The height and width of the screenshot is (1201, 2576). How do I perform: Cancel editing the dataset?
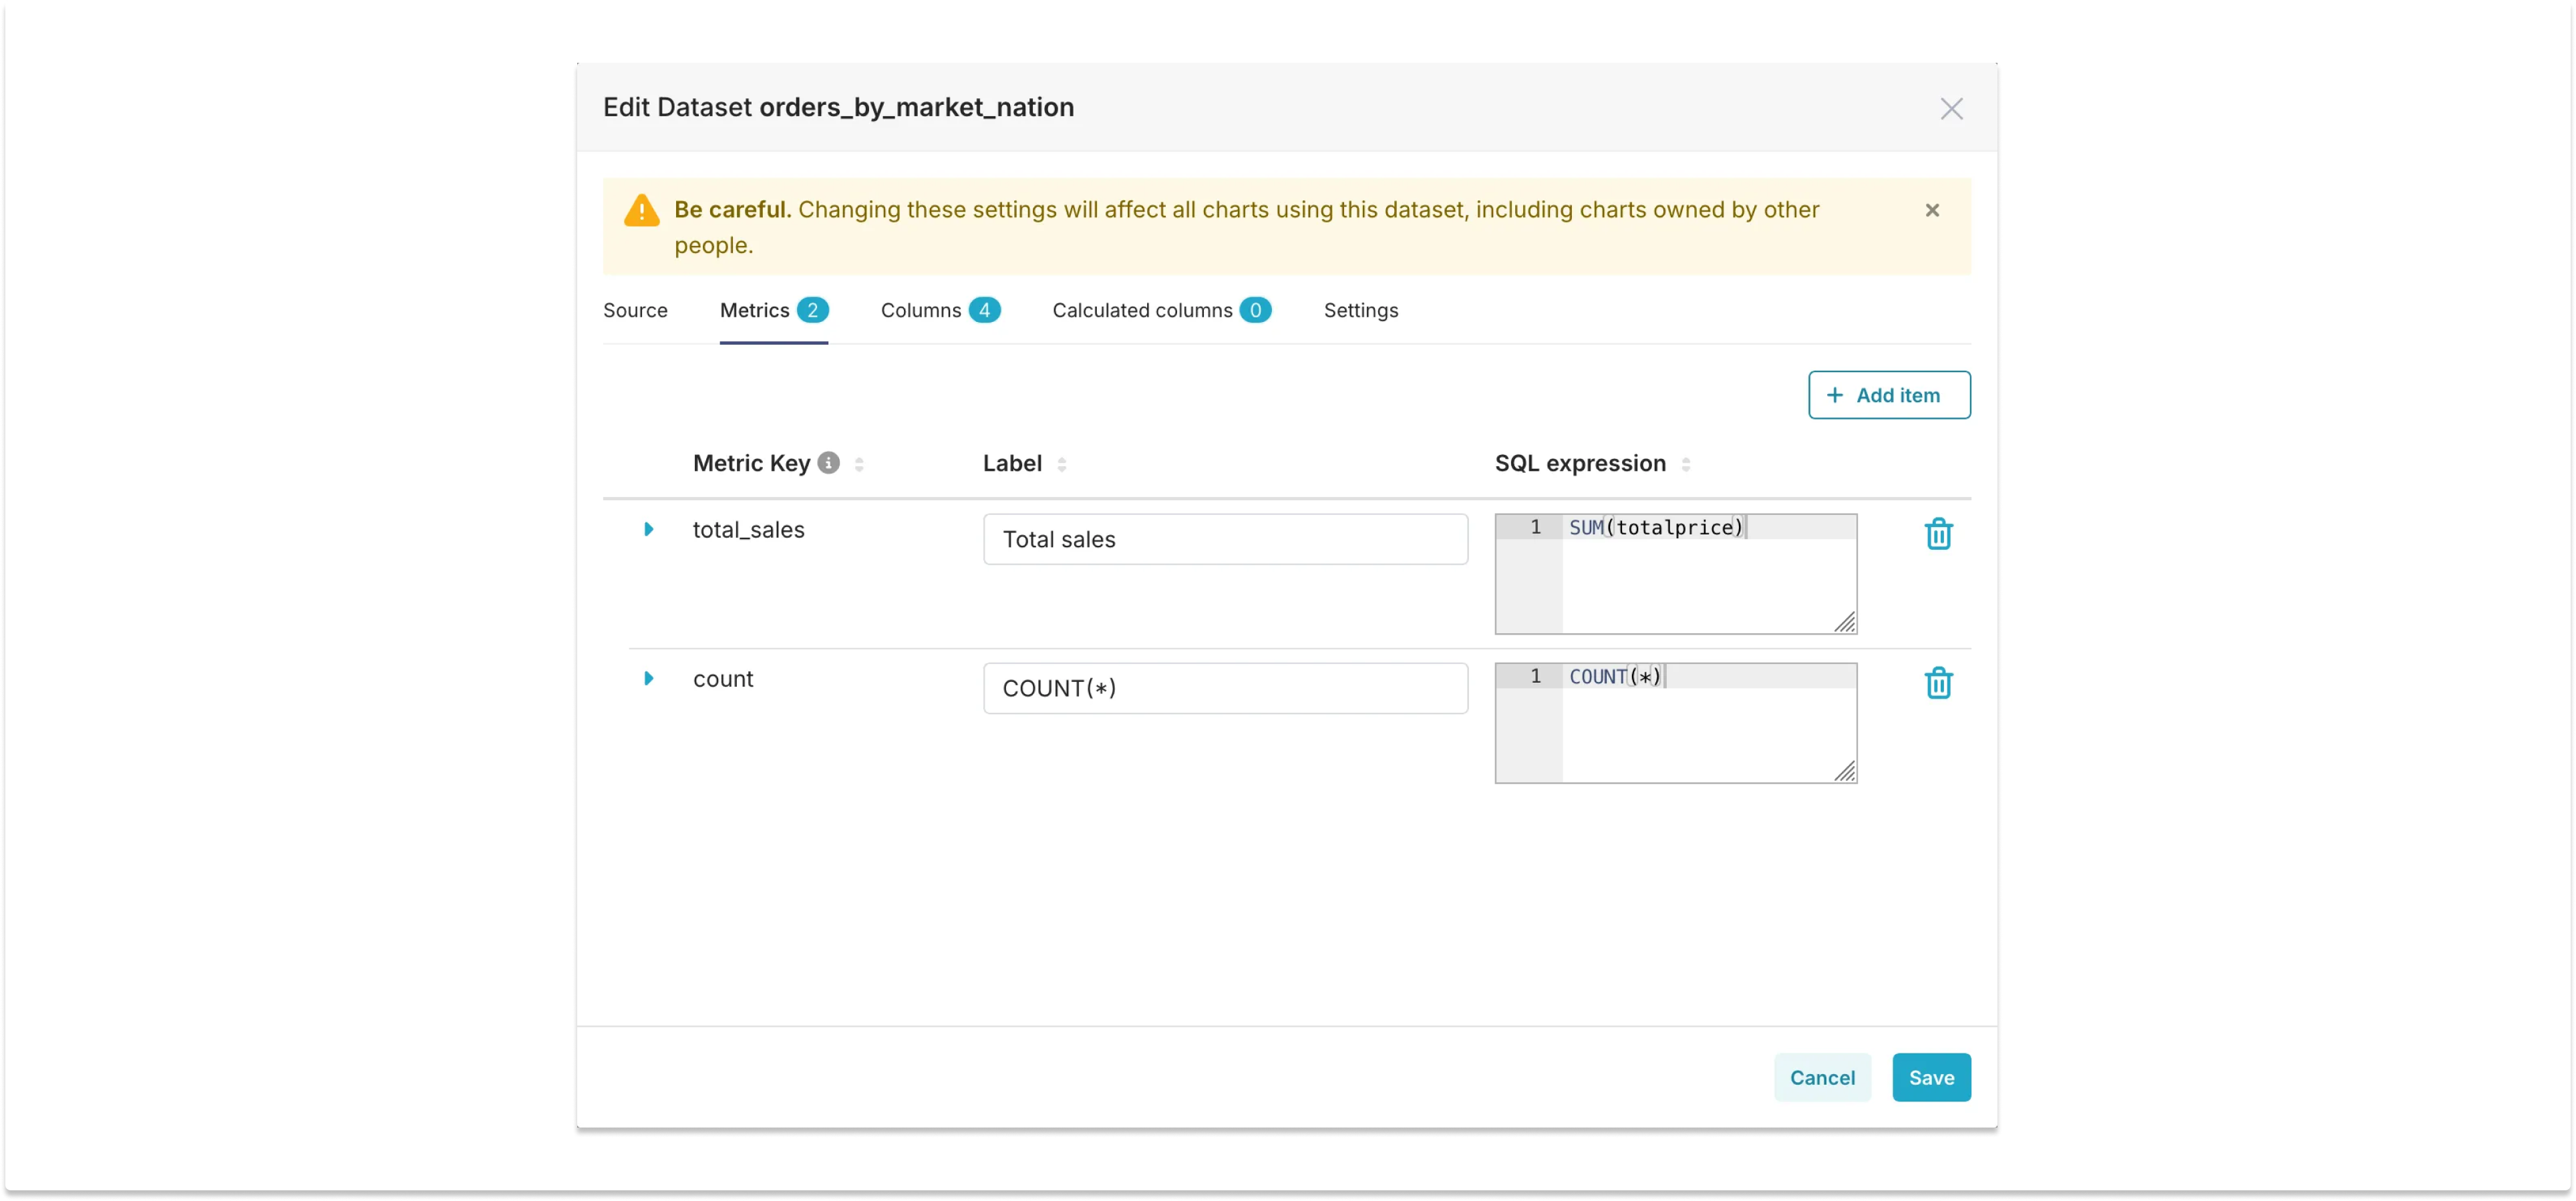pyautogui.click(x=1821, y=1077)
